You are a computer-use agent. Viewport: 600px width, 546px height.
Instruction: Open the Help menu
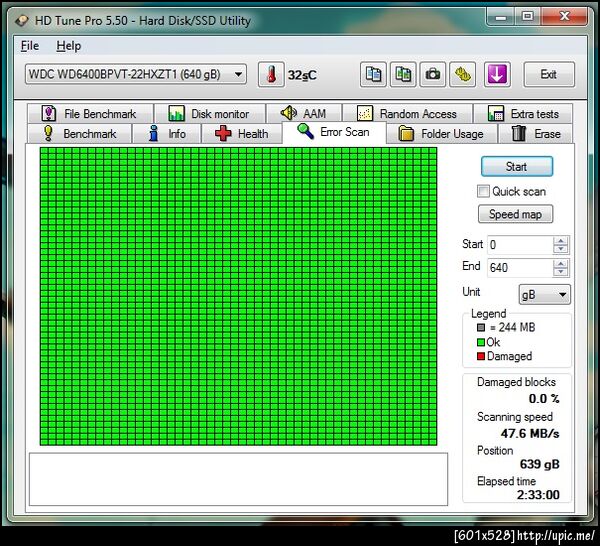pyautogui.click(x=69, y=46)
